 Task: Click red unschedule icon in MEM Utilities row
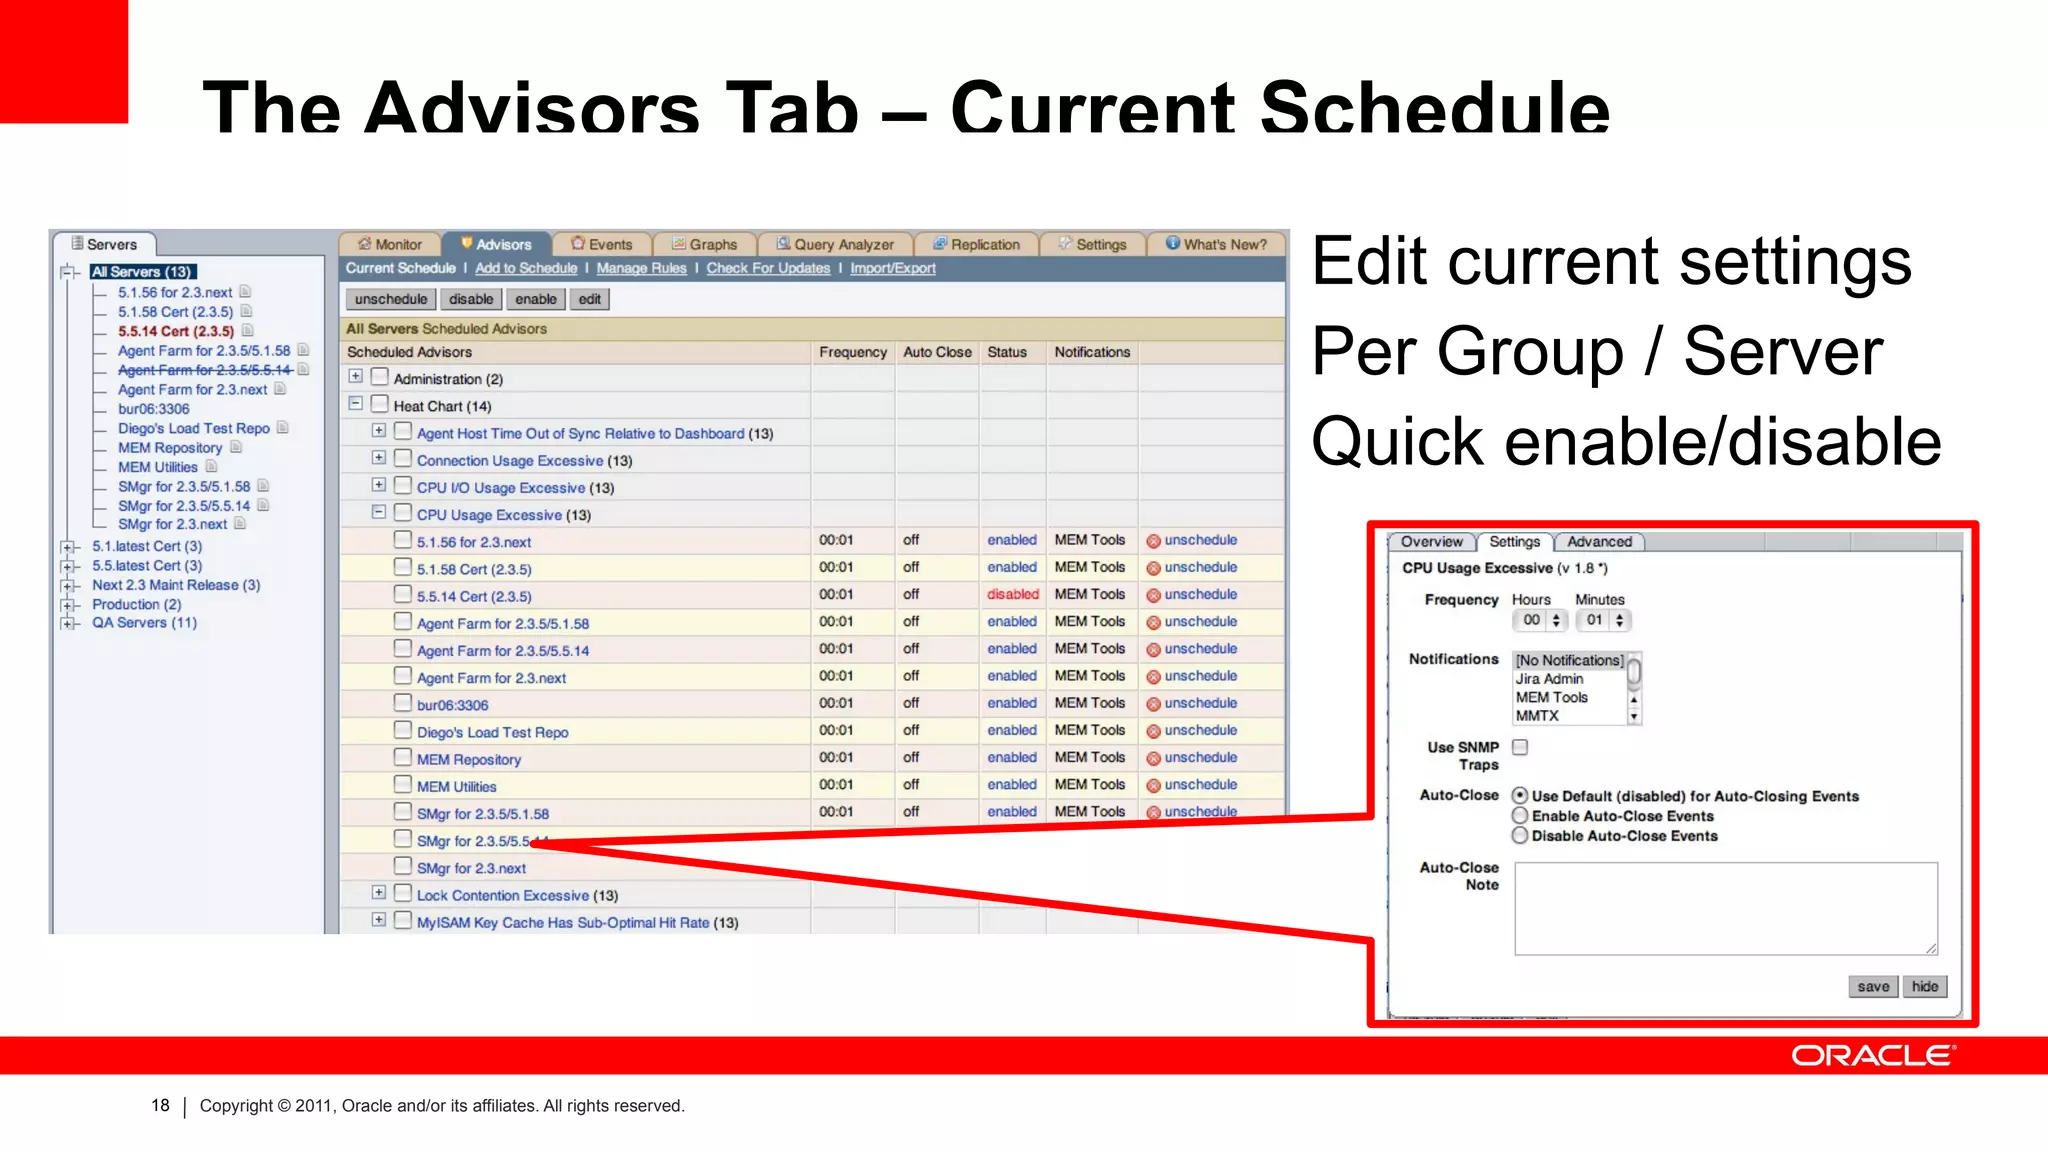click(x=1153, y=785)
